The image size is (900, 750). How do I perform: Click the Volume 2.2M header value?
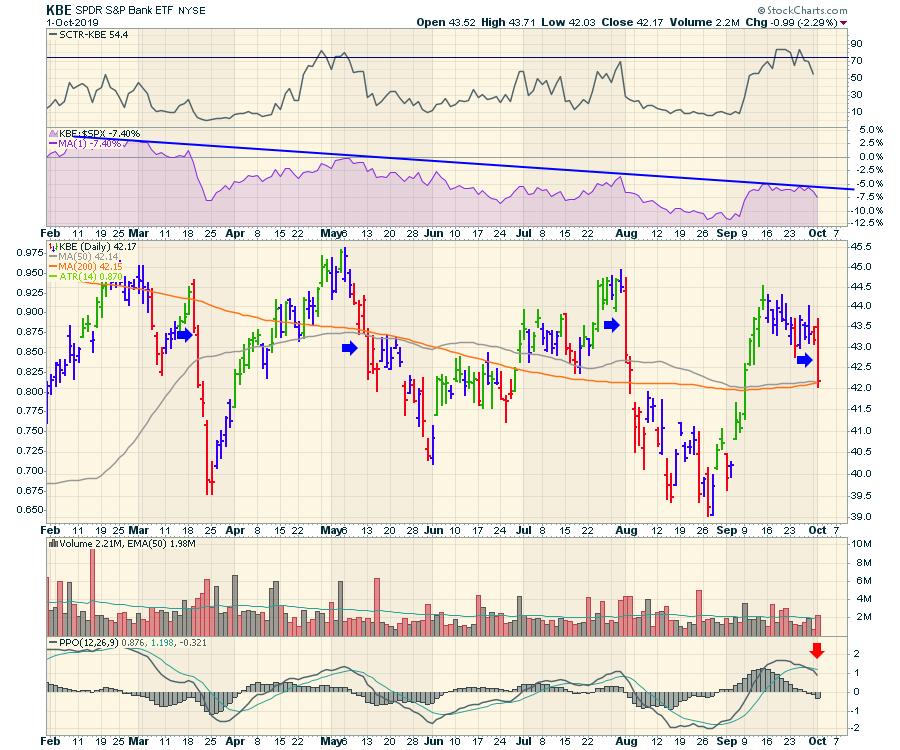[704, 22]
